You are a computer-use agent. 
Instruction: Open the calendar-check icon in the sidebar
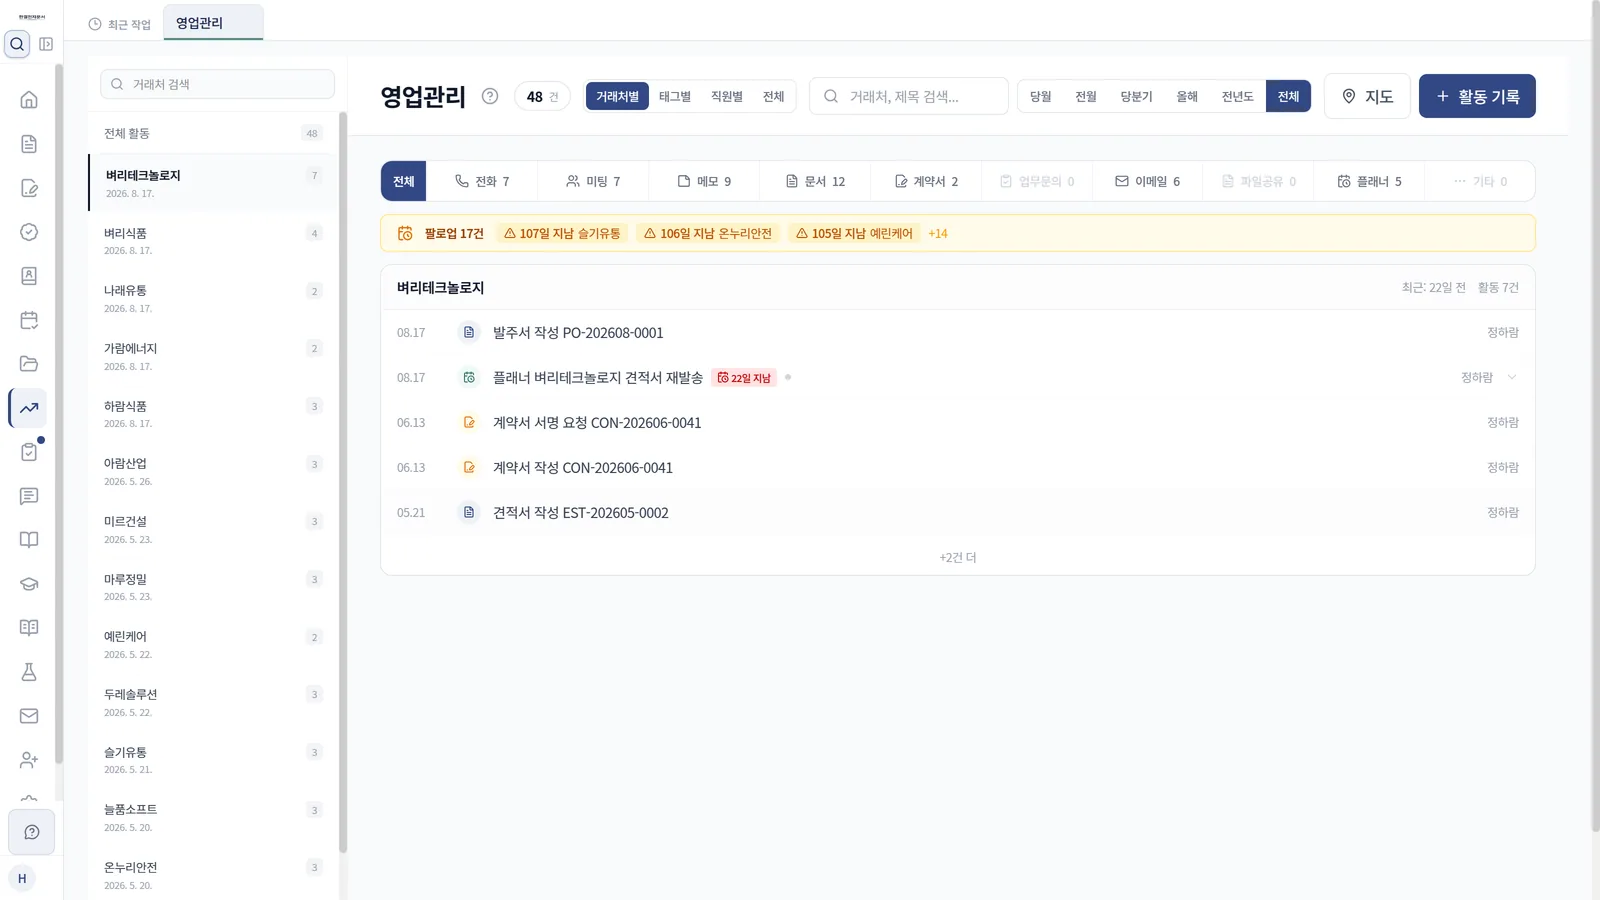[29, 320]
